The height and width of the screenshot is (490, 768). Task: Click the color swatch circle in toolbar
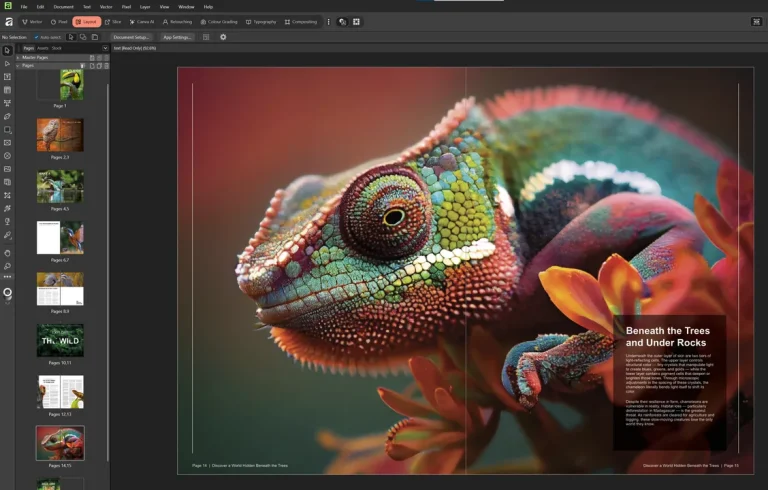click(8, 293)
